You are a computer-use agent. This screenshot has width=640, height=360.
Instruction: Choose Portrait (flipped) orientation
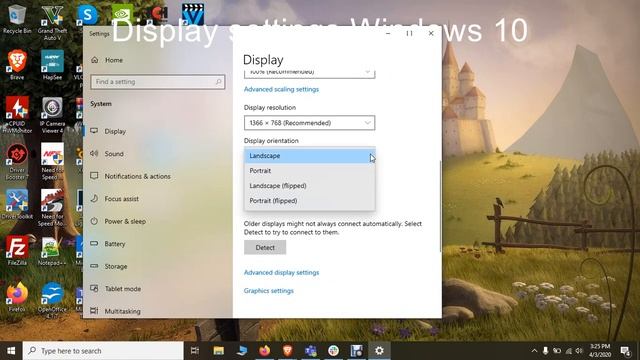pyautogui.click(x=309, y=201)
